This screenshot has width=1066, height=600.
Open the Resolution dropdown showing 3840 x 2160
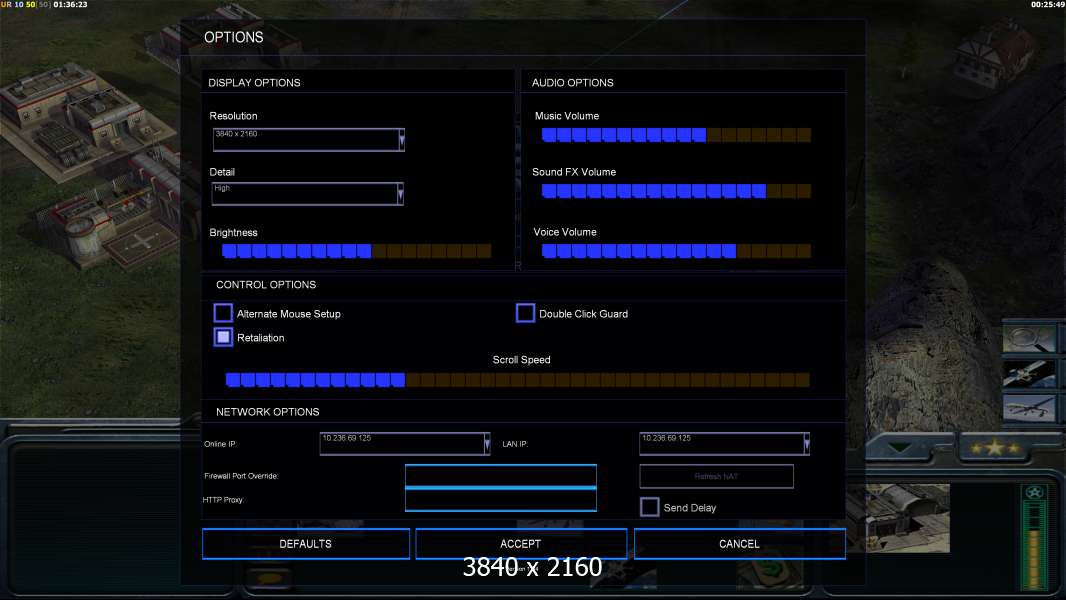(x=309, y=139)
